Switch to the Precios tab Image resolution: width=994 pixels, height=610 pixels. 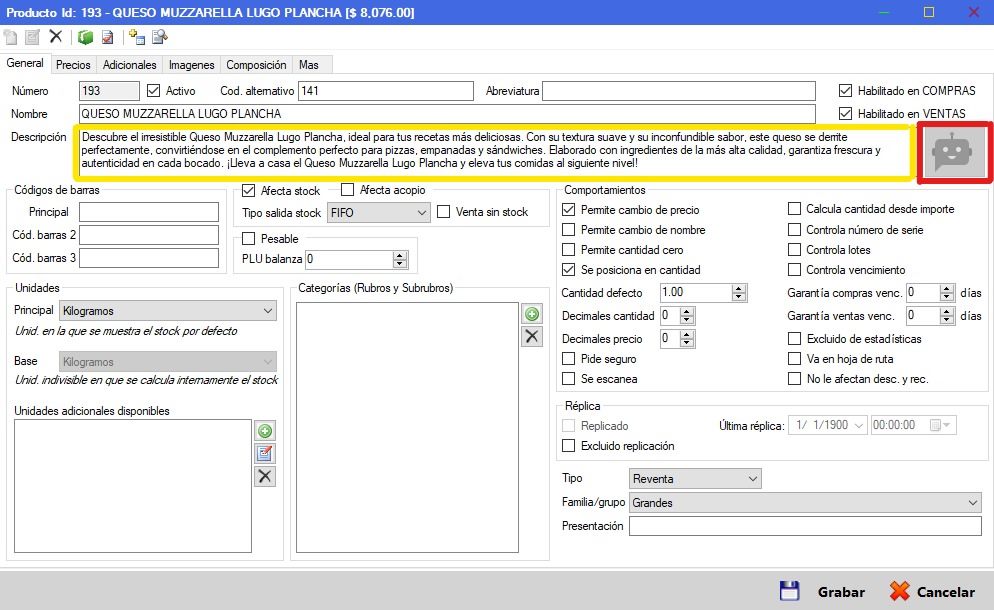tap(73, 65)
